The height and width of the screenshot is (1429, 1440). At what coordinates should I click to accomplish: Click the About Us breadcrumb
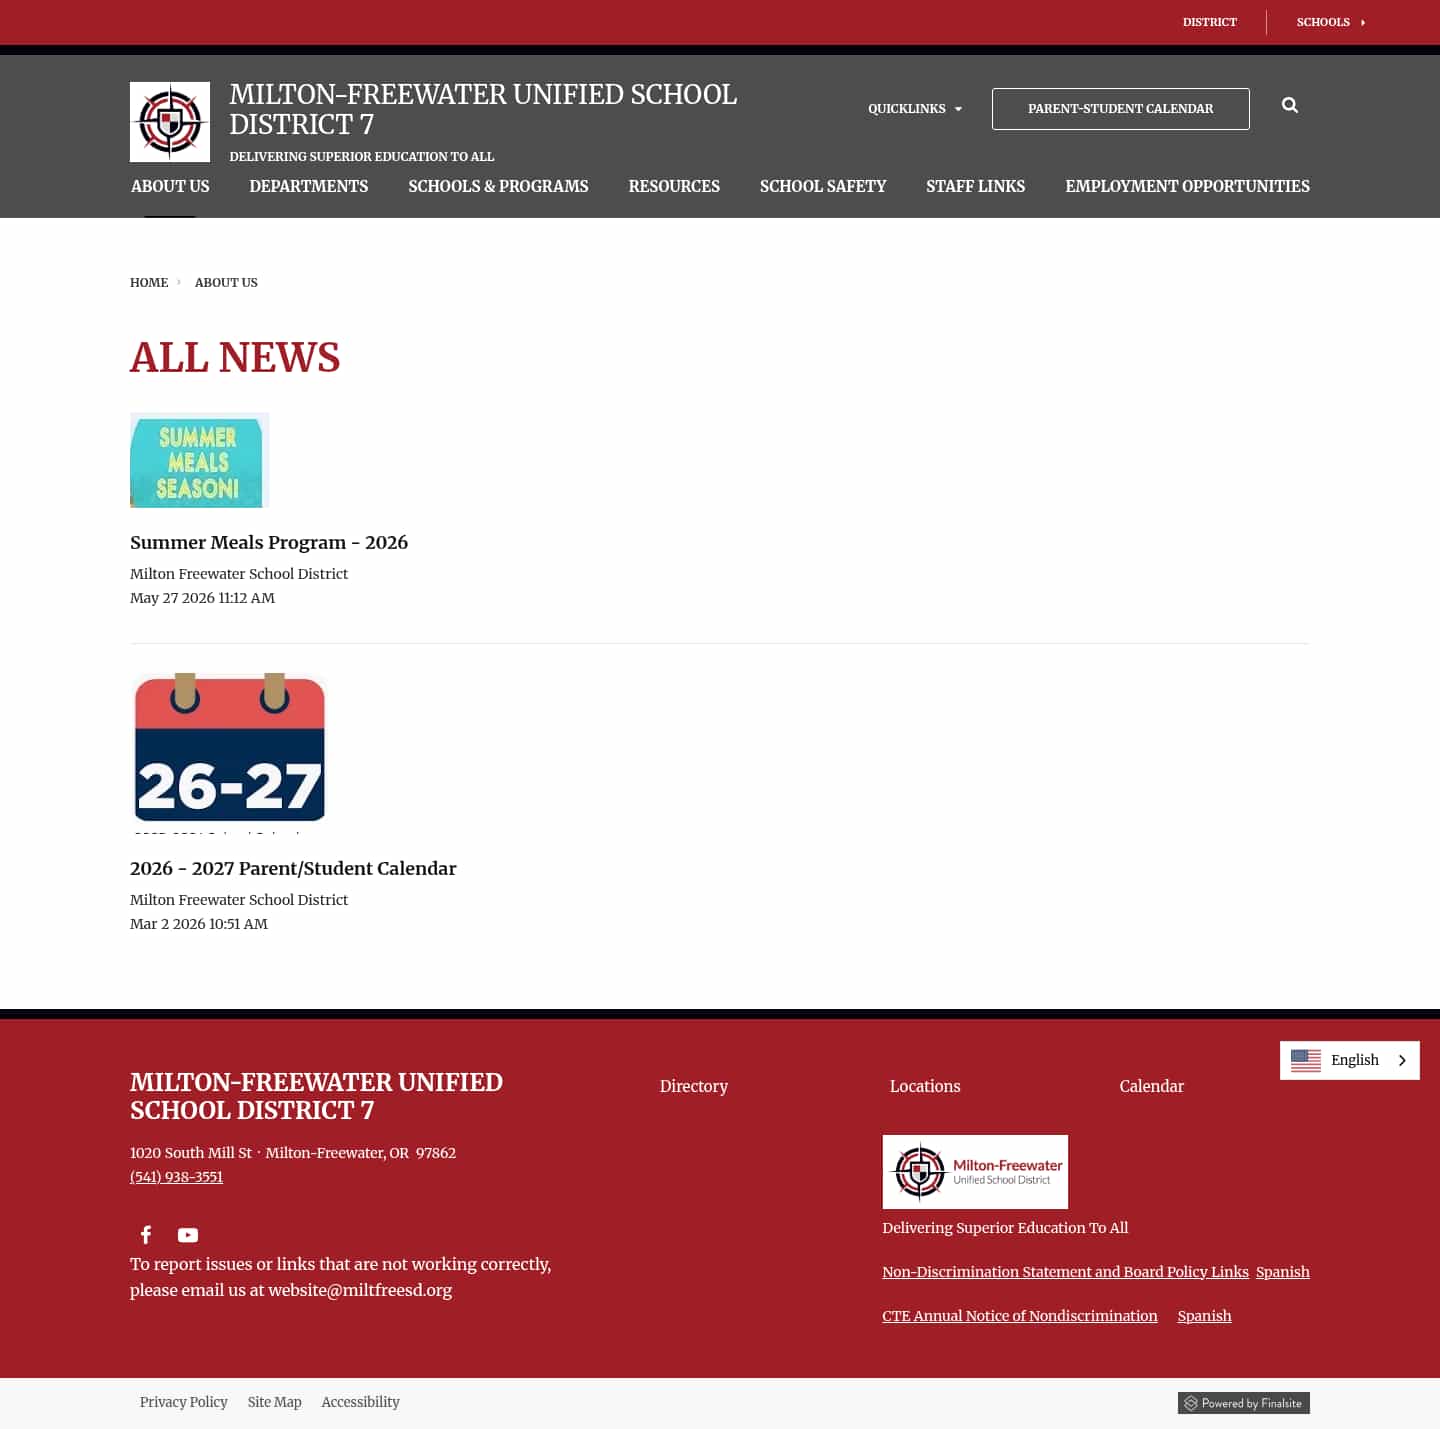[x=226, y=283]
